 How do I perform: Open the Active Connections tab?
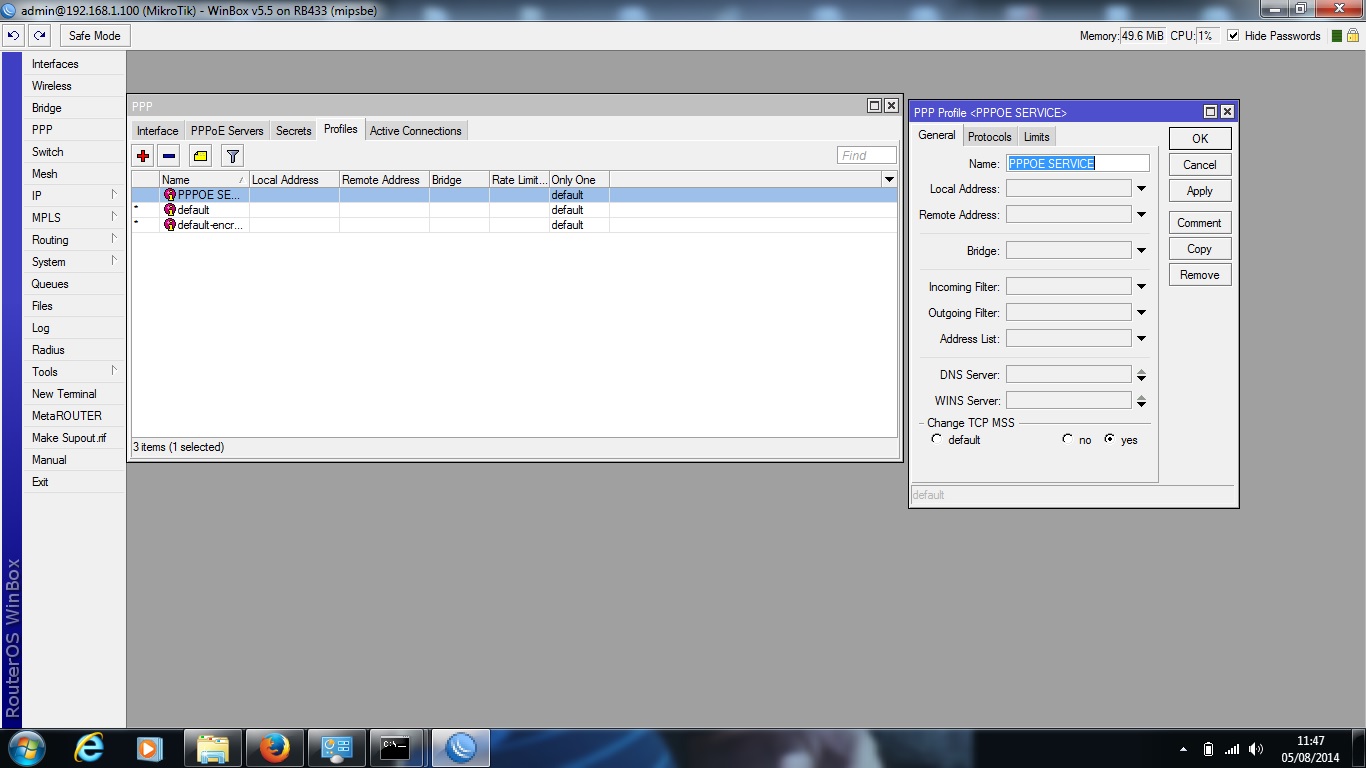click(x=416, y=131)
